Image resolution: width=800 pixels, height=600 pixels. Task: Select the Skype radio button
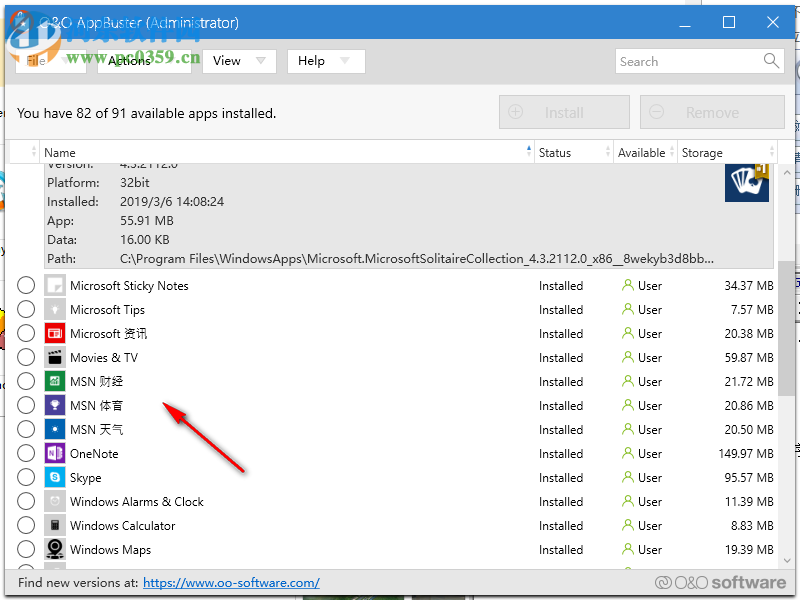(26, 478)
